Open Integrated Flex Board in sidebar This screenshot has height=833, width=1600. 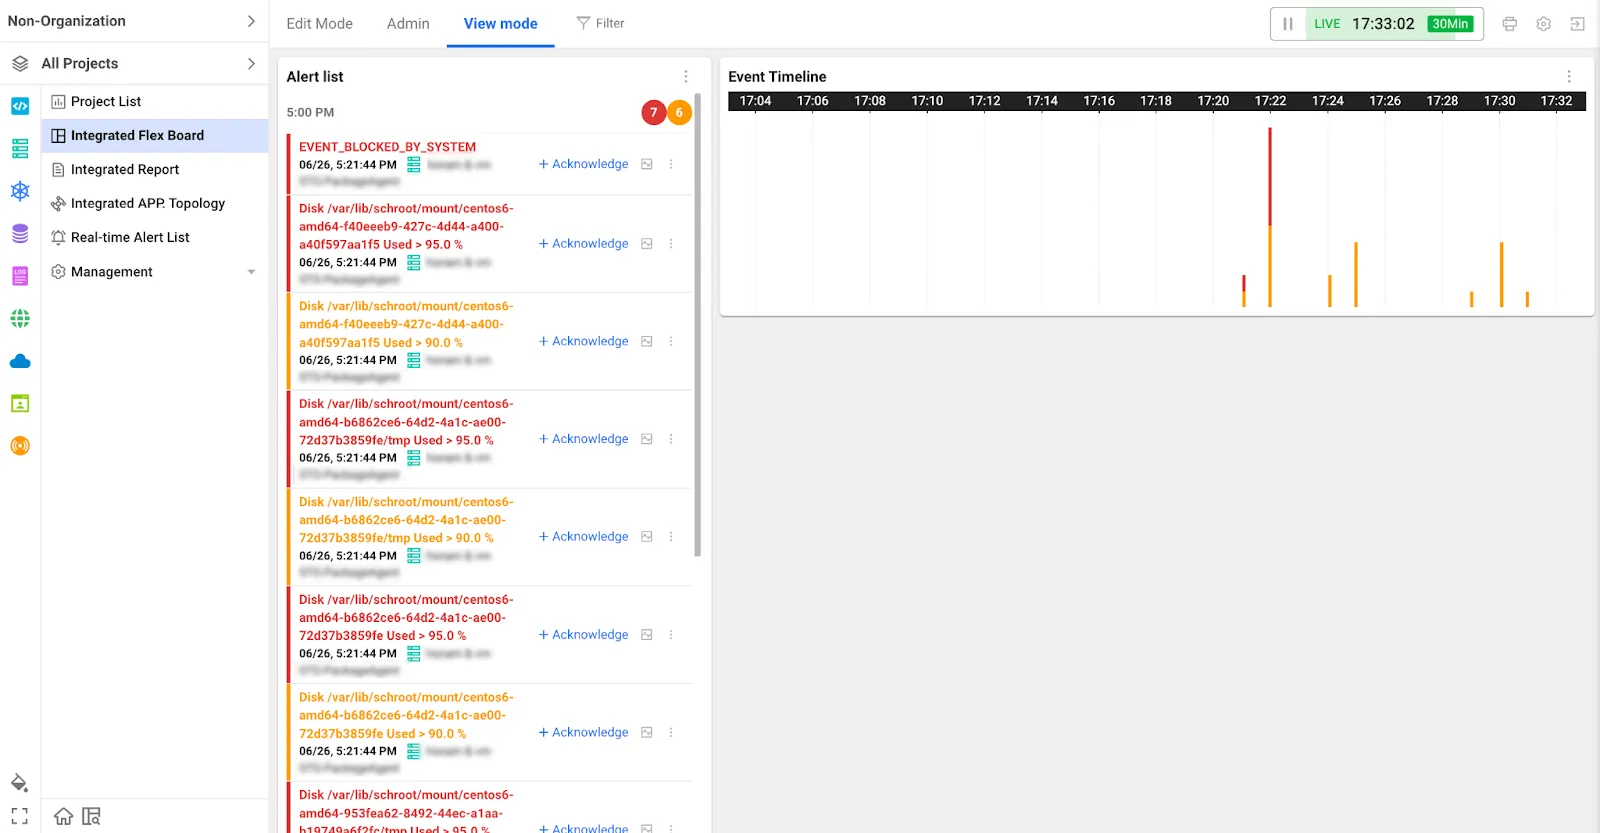click(154, 136)
